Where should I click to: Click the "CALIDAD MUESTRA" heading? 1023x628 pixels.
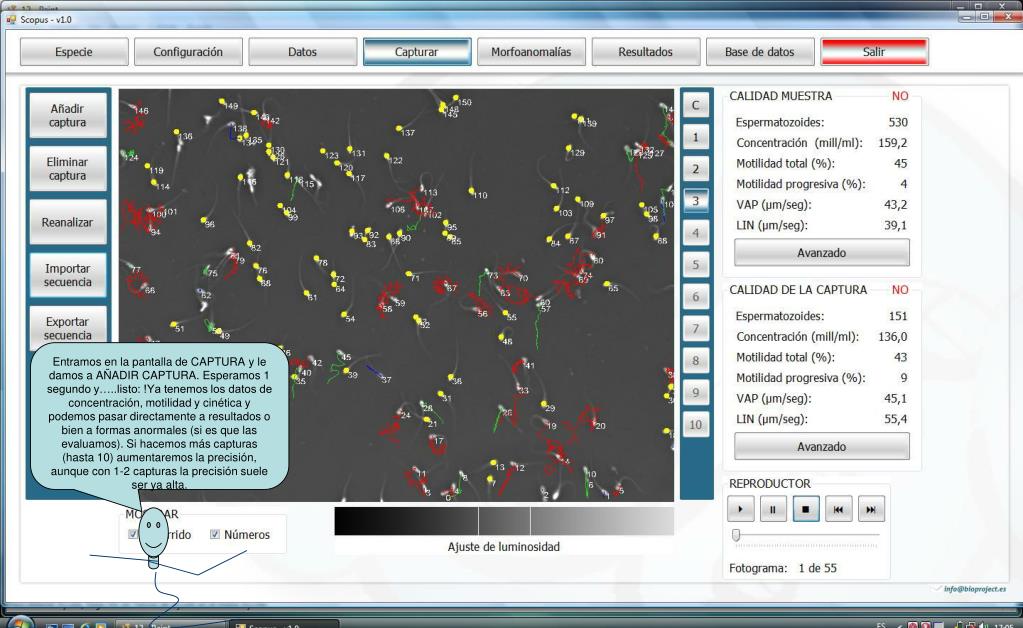(x=781, y=96)
